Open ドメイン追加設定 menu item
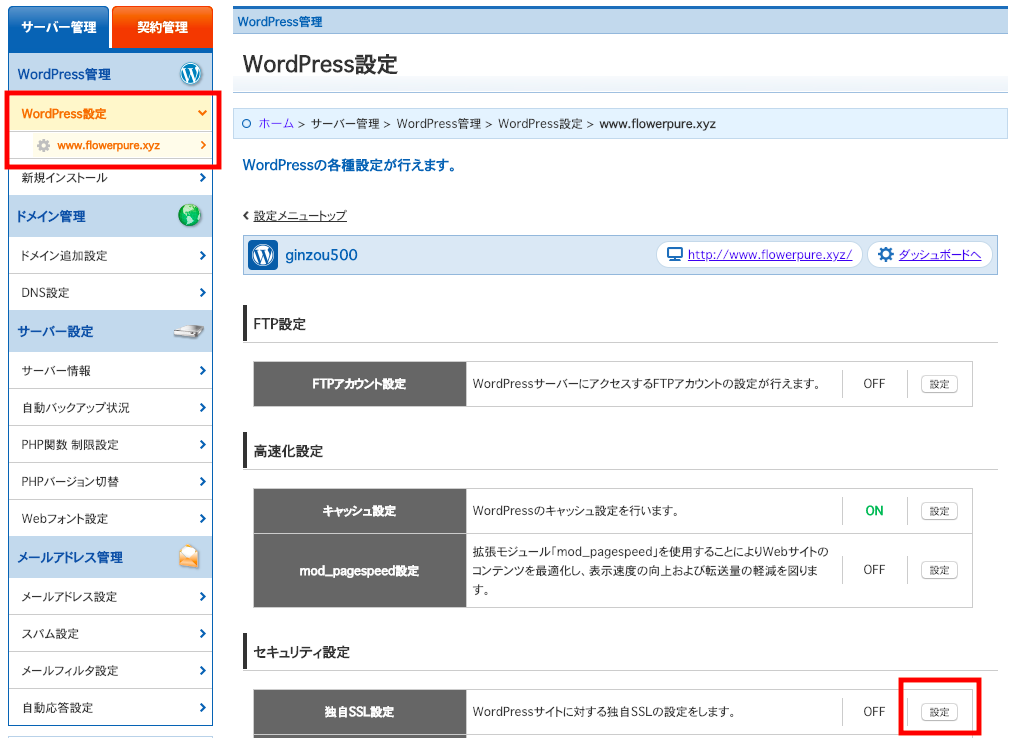The image size is (1016, 738). click(x=111, y=255)
